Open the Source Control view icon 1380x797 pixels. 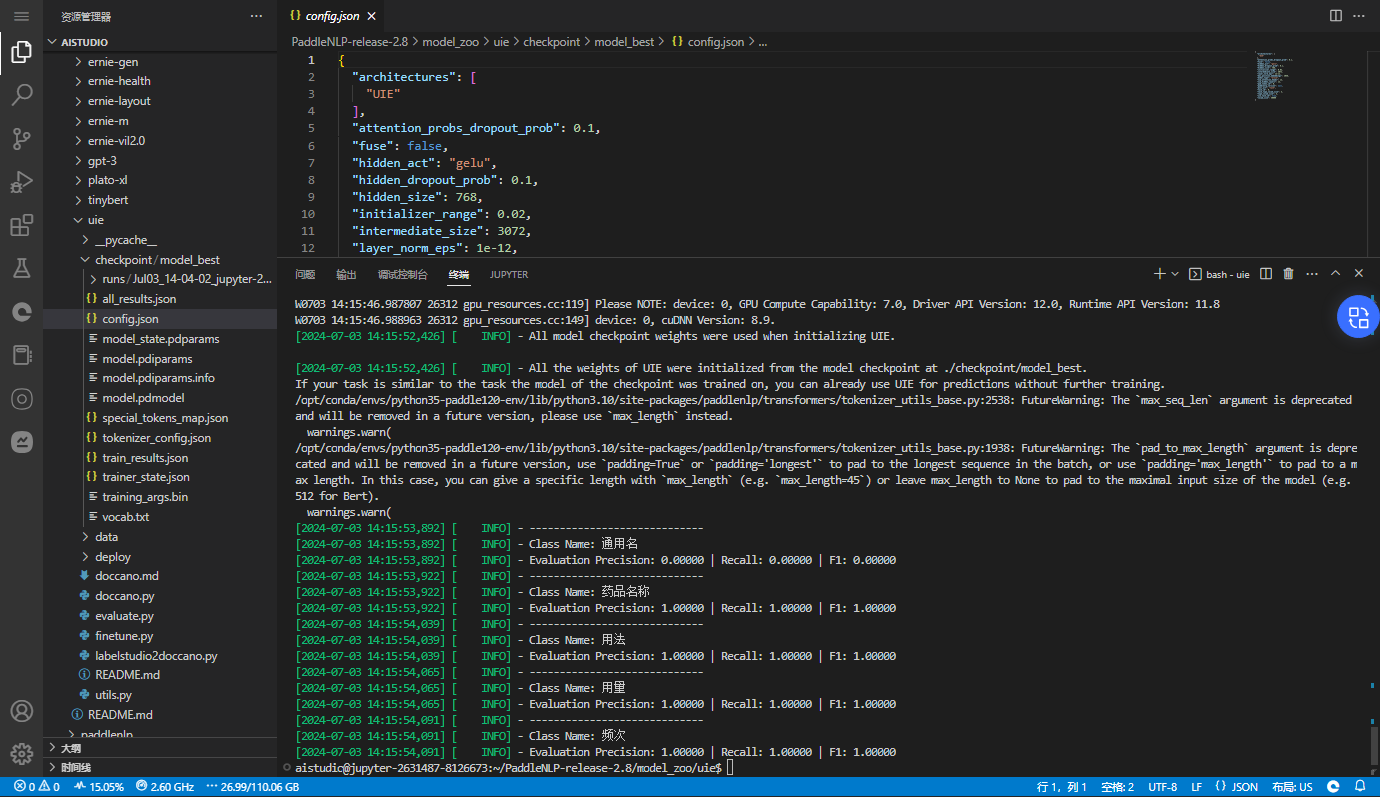[x=21, y=139]
